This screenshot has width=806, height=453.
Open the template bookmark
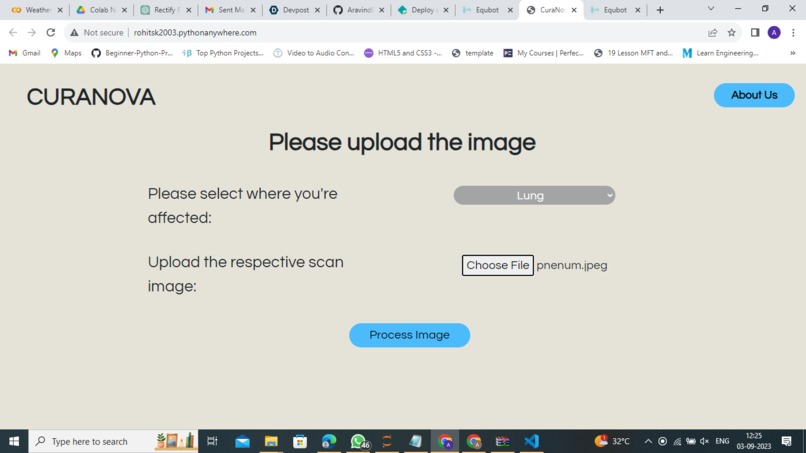(x=472, y=53)
